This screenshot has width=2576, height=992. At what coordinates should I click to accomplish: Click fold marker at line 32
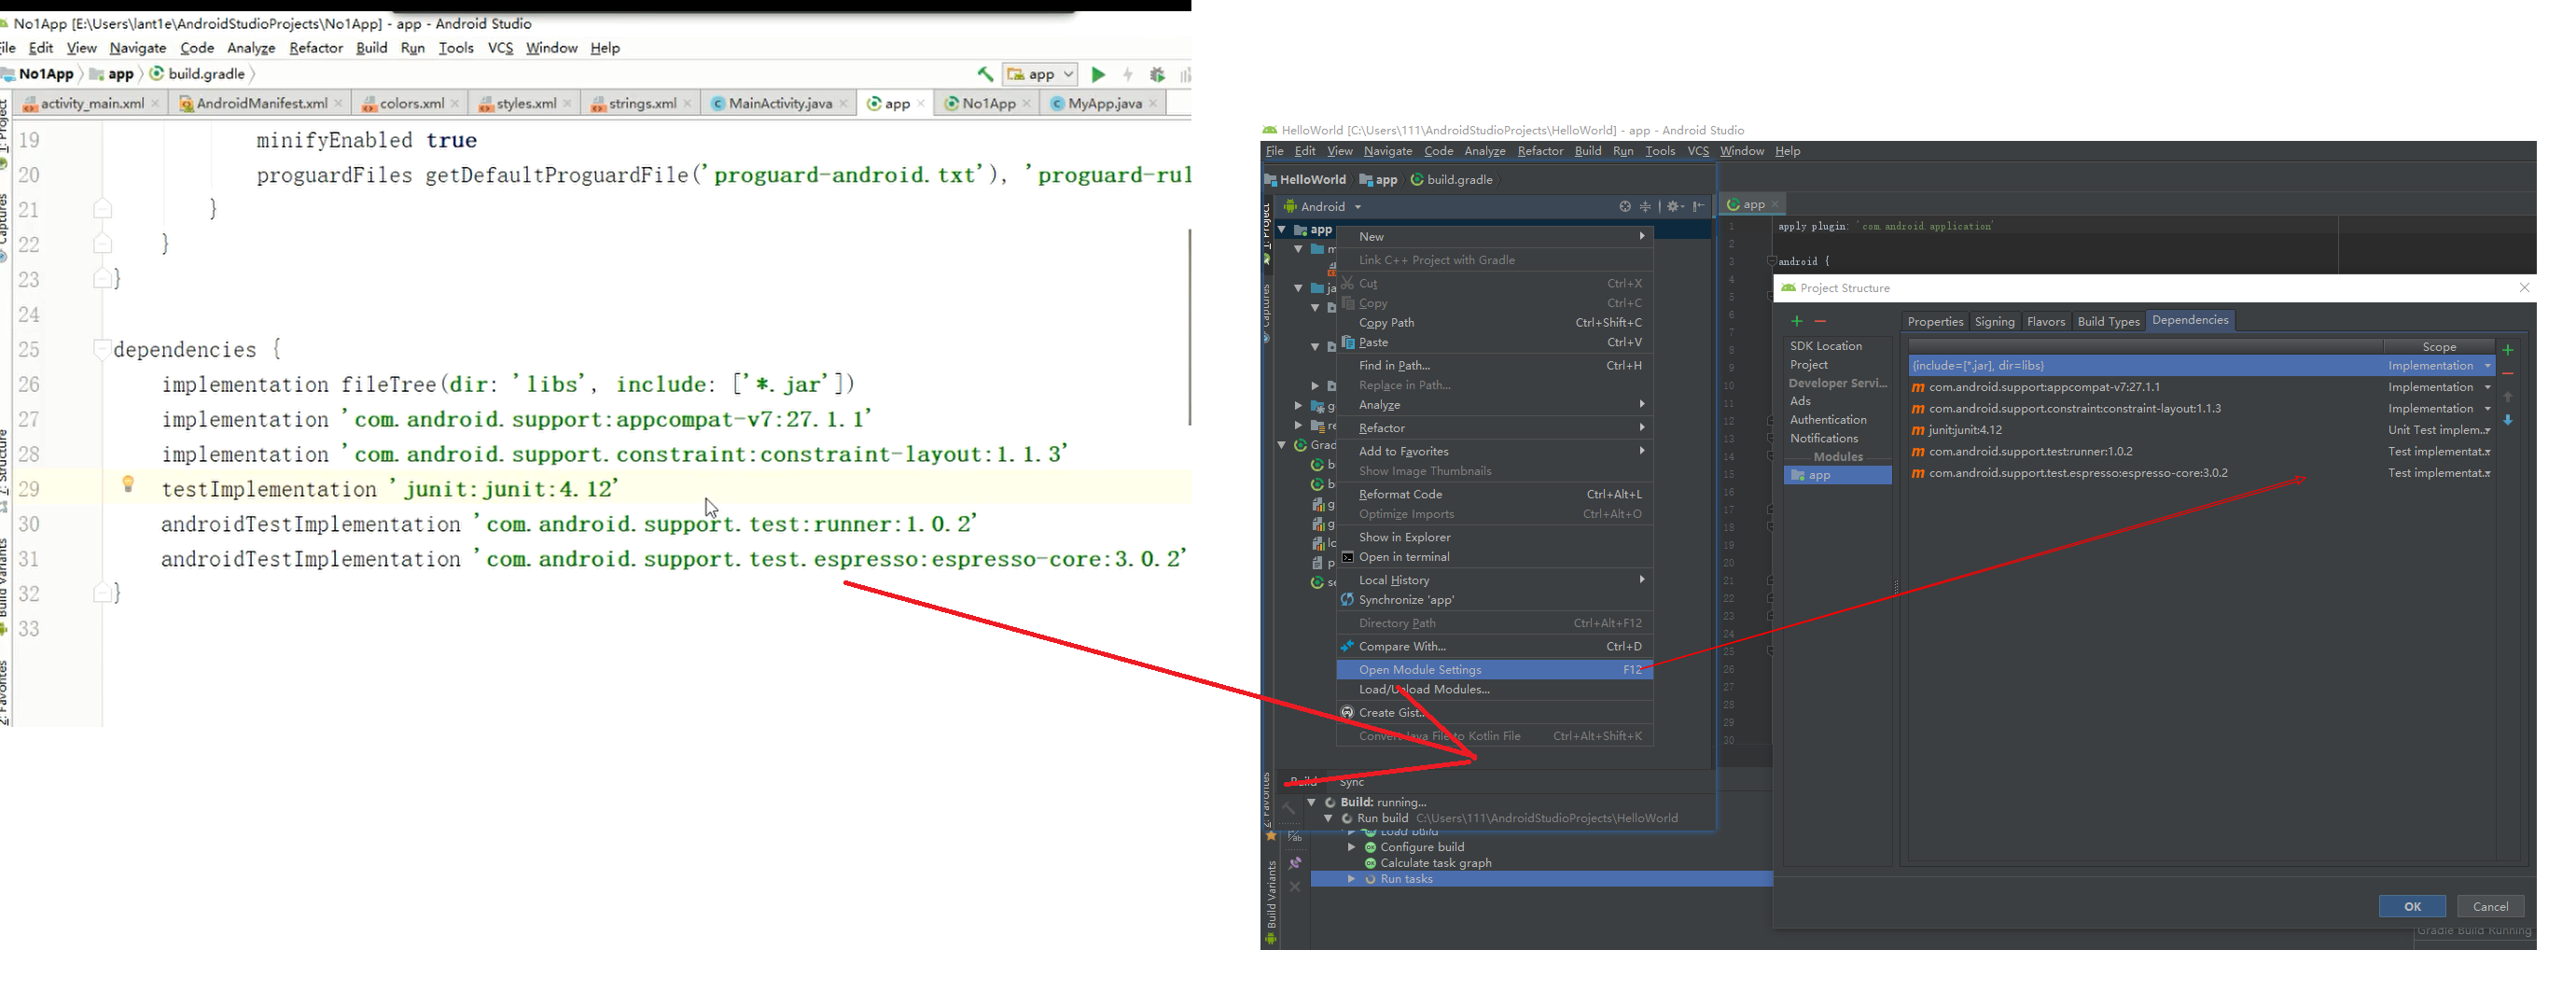click(102, 592)
